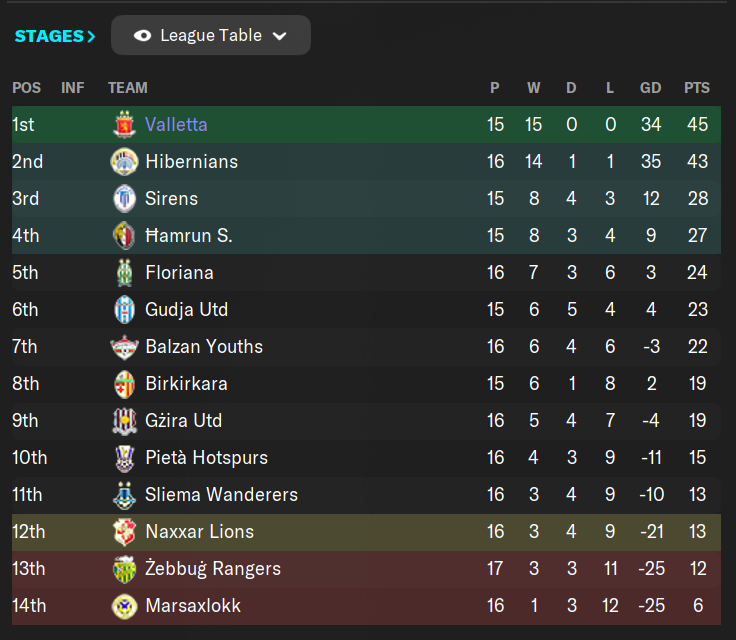The height and width of the screenshot is (640, 736).
Task: Sort table by GD column header
Action: (651, 88)
